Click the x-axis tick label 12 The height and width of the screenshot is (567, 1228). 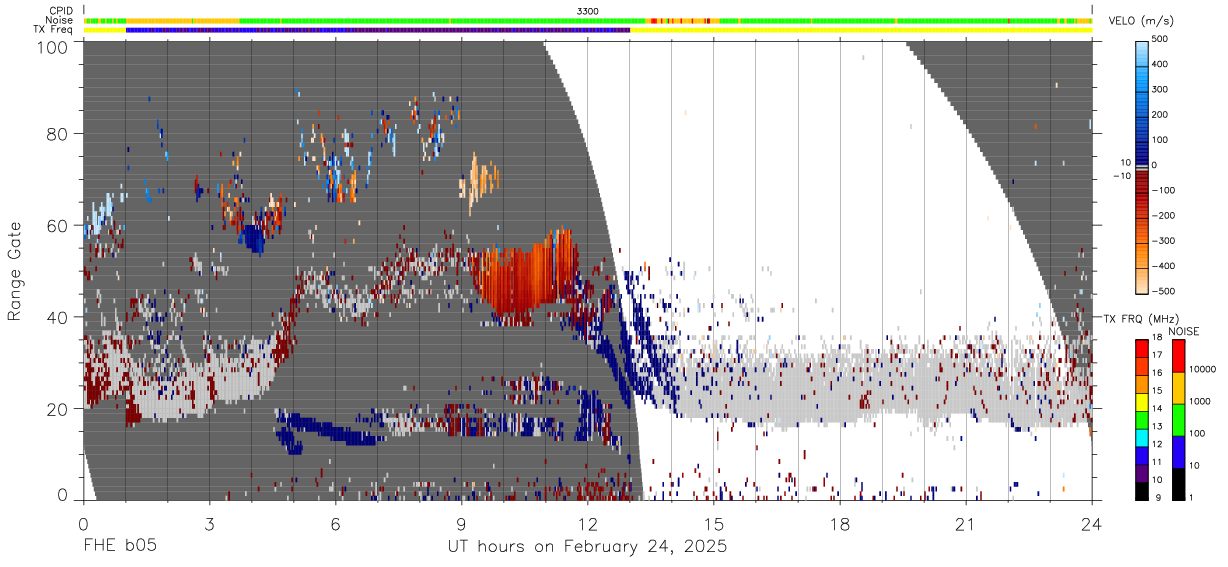(x=587, y=524)
